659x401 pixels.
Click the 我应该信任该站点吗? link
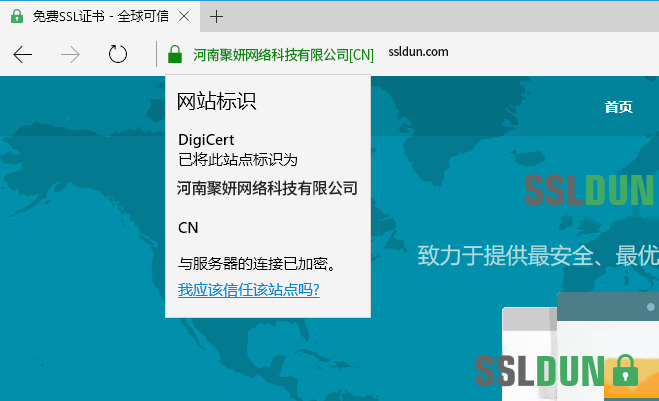point(248,290)
